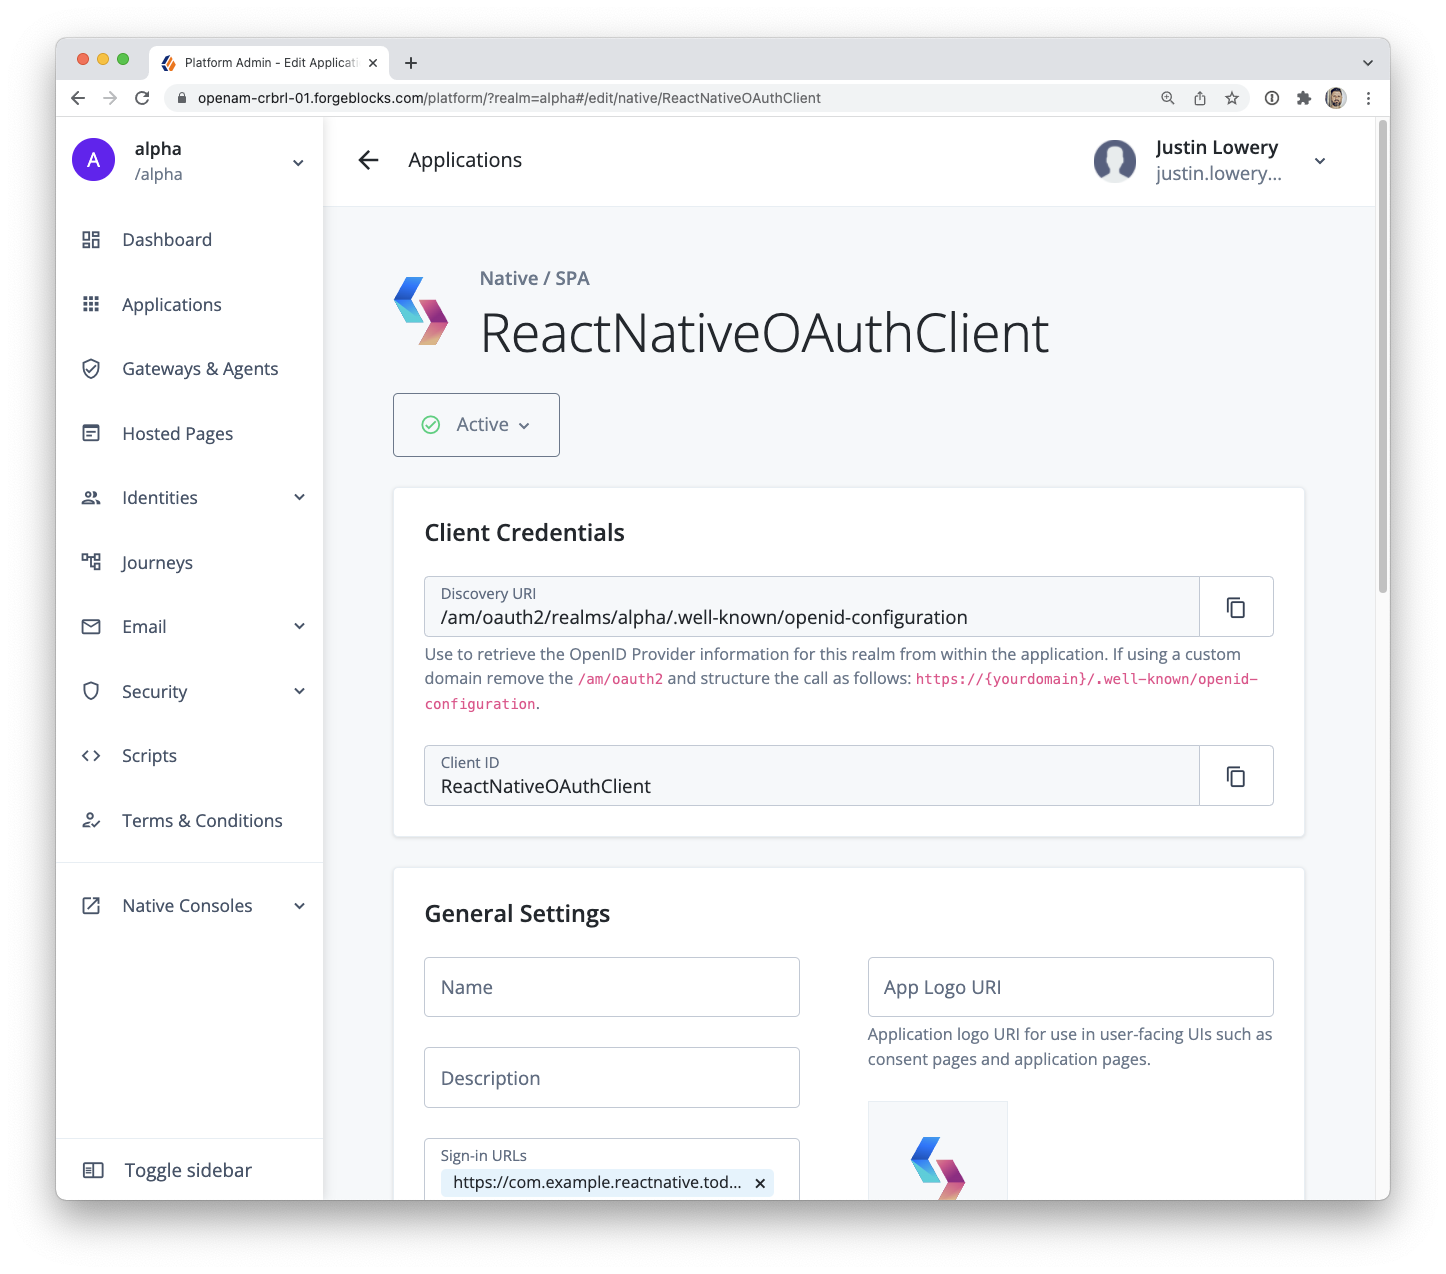Click the page vertical scrollbar

point(1383,356)
